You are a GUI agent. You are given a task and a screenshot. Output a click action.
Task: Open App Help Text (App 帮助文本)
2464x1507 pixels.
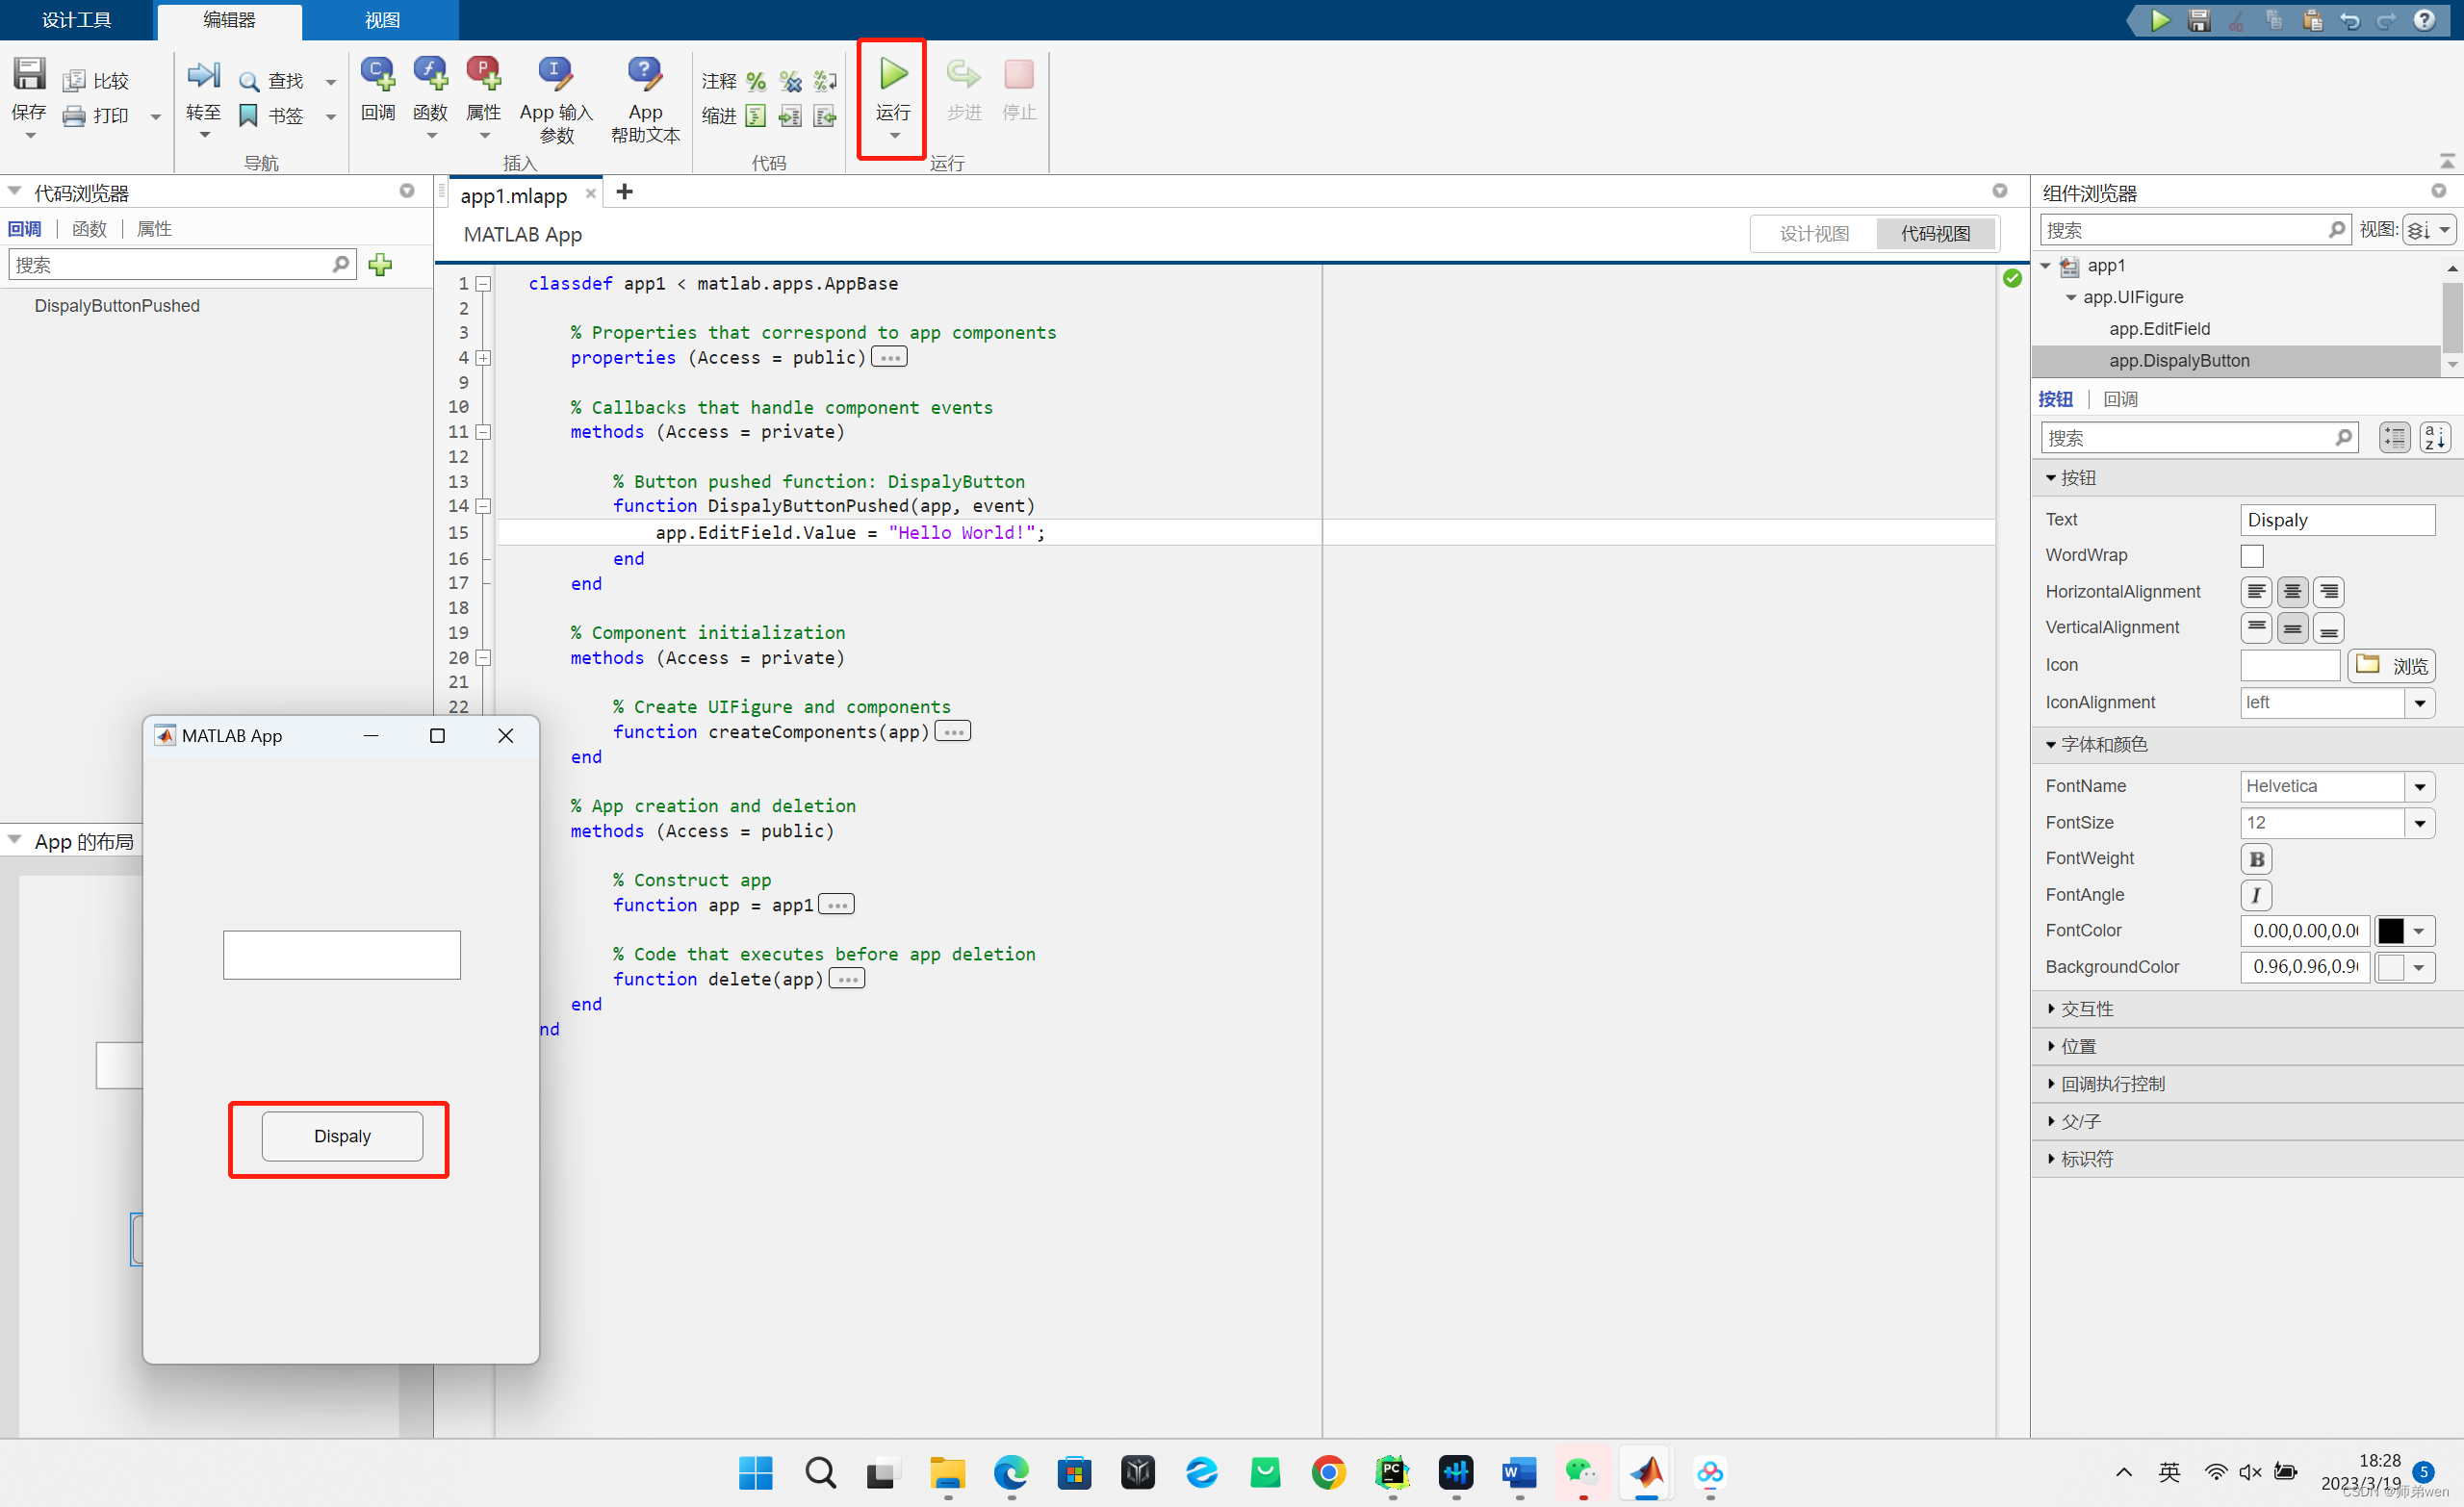pyautogui.click(x=645, y=100)
